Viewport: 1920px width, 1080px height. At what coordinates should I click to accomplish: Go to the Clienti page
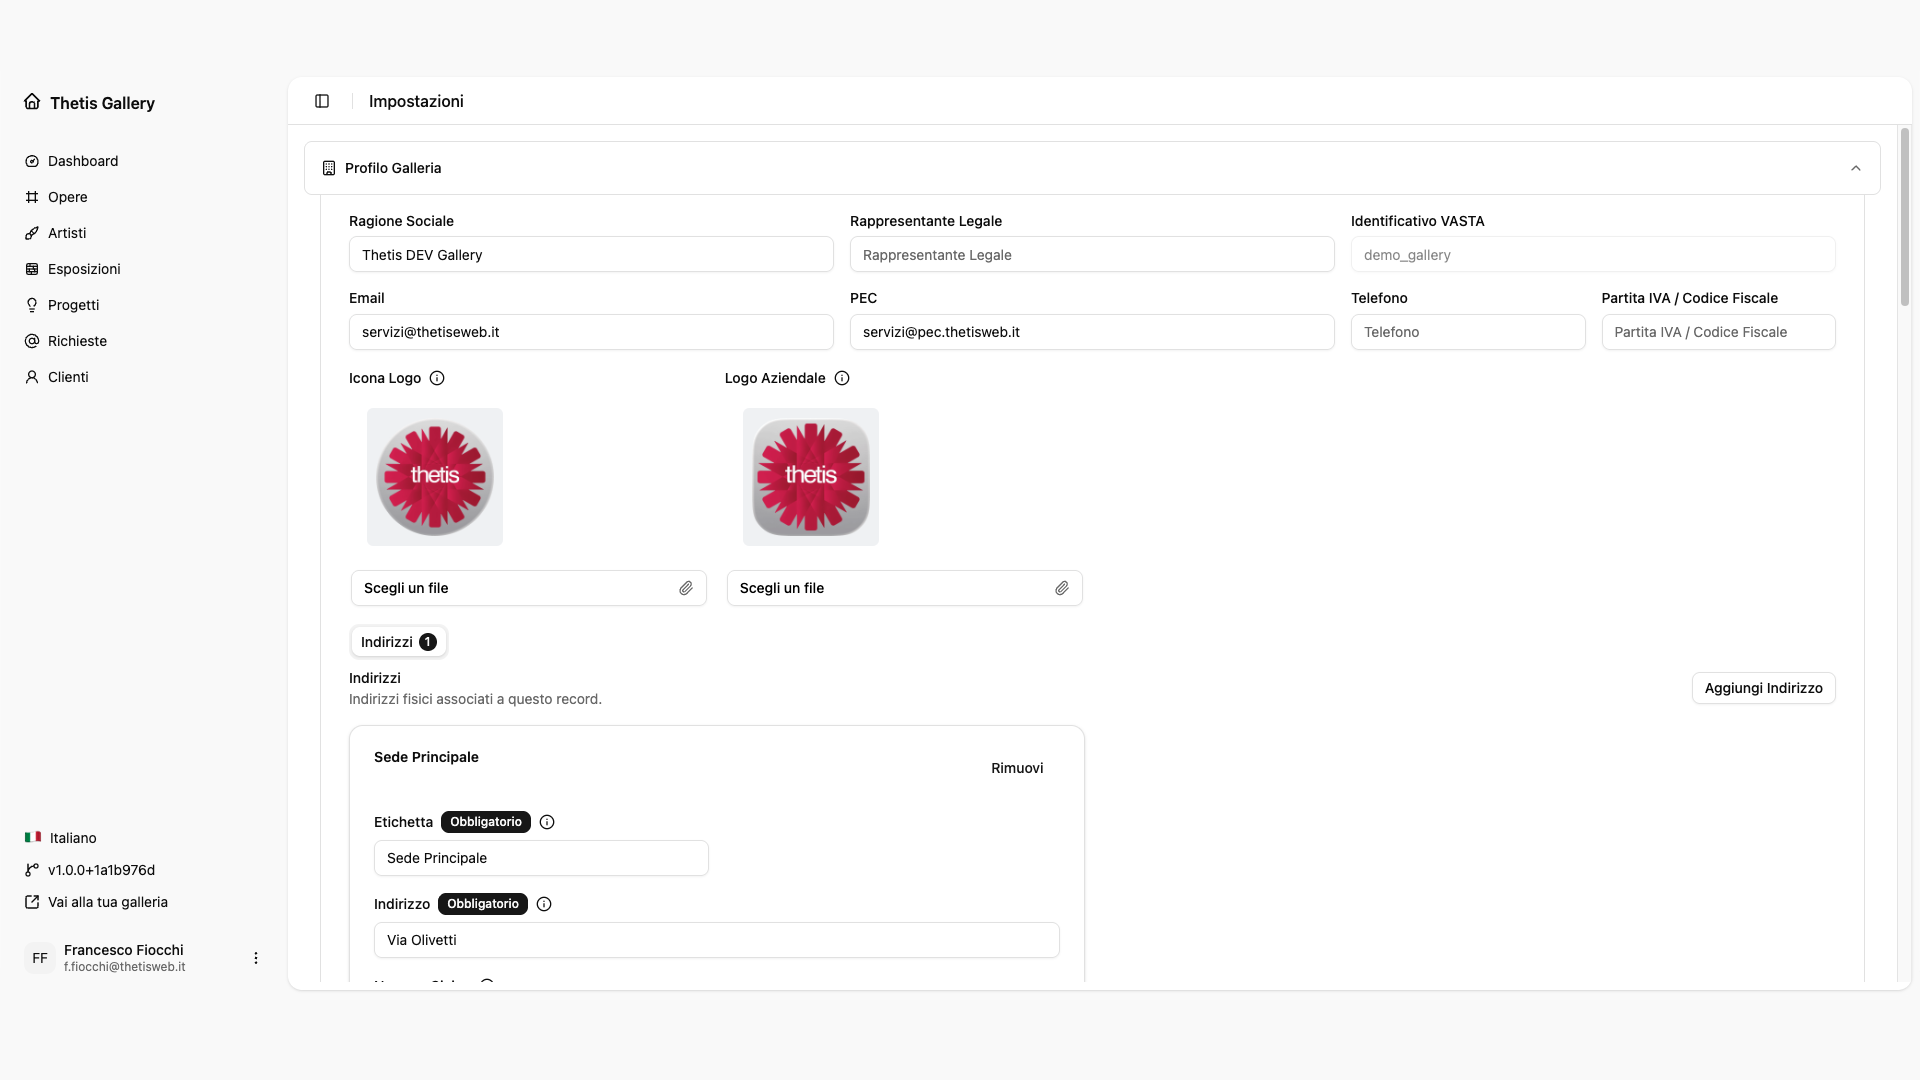coord(143,377)
